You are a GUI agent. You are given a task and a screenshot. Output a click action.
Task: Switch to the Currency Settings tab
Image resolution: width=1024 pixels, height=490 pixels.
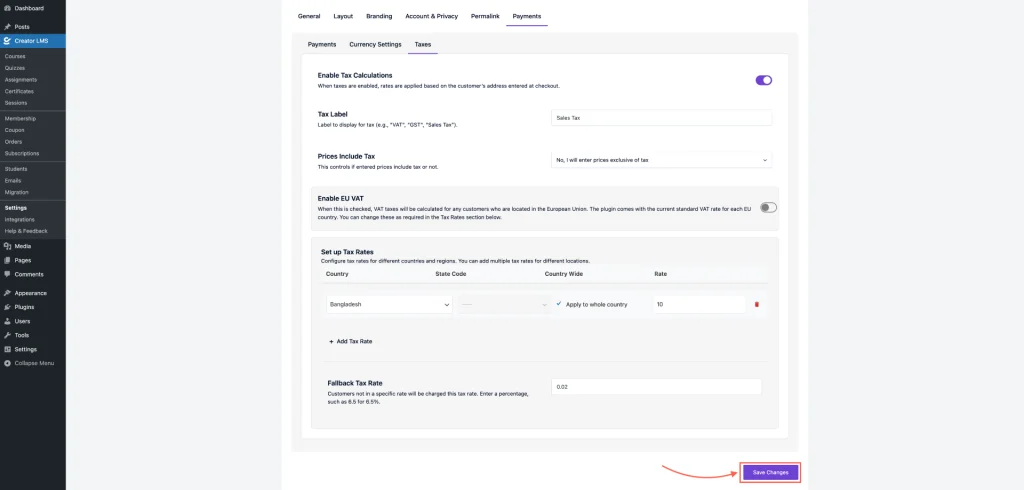click(375, 45)
